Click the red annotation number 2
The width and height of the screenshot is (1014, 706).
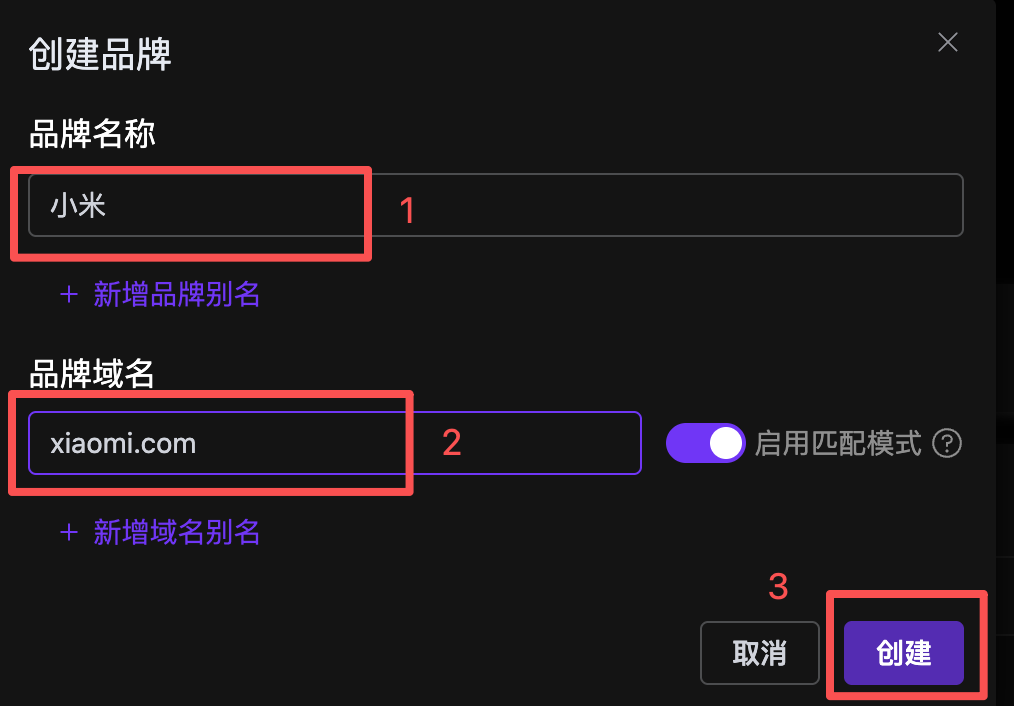451,443
